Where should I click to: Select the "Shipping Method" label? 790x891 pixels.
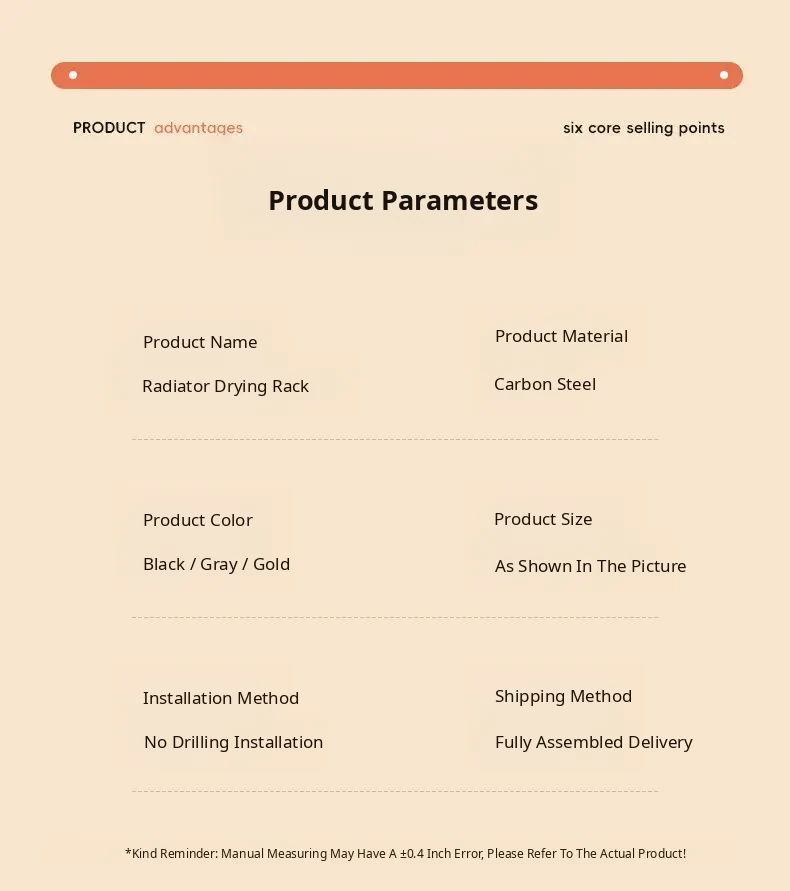(563, 696)
